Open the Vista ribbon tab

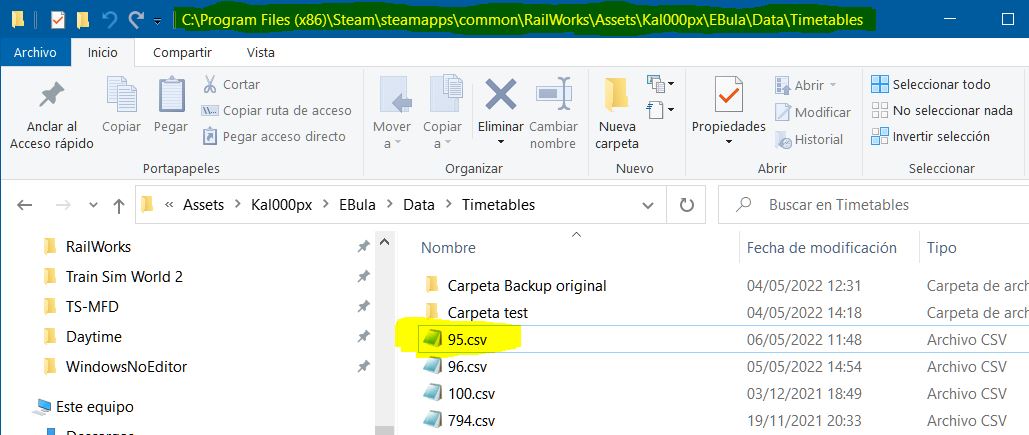coord(261,52)
